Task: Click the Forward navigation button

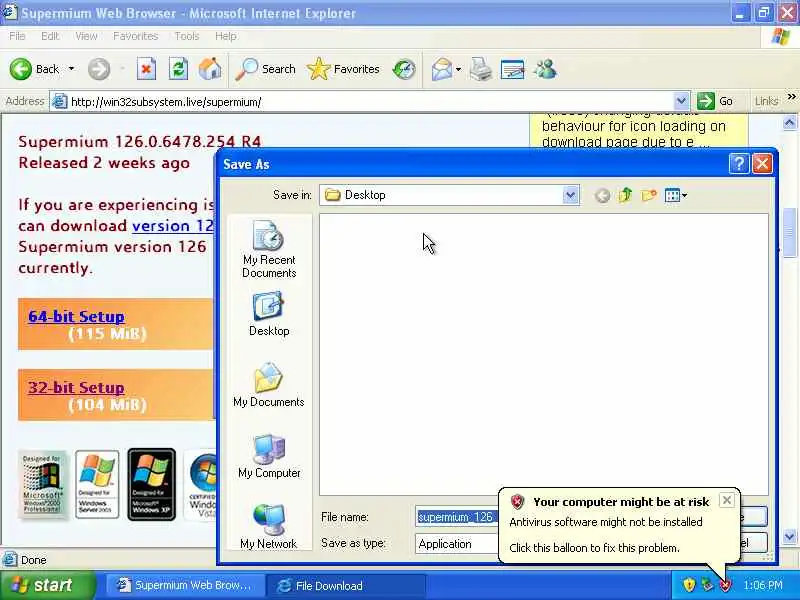Action: 99,69
